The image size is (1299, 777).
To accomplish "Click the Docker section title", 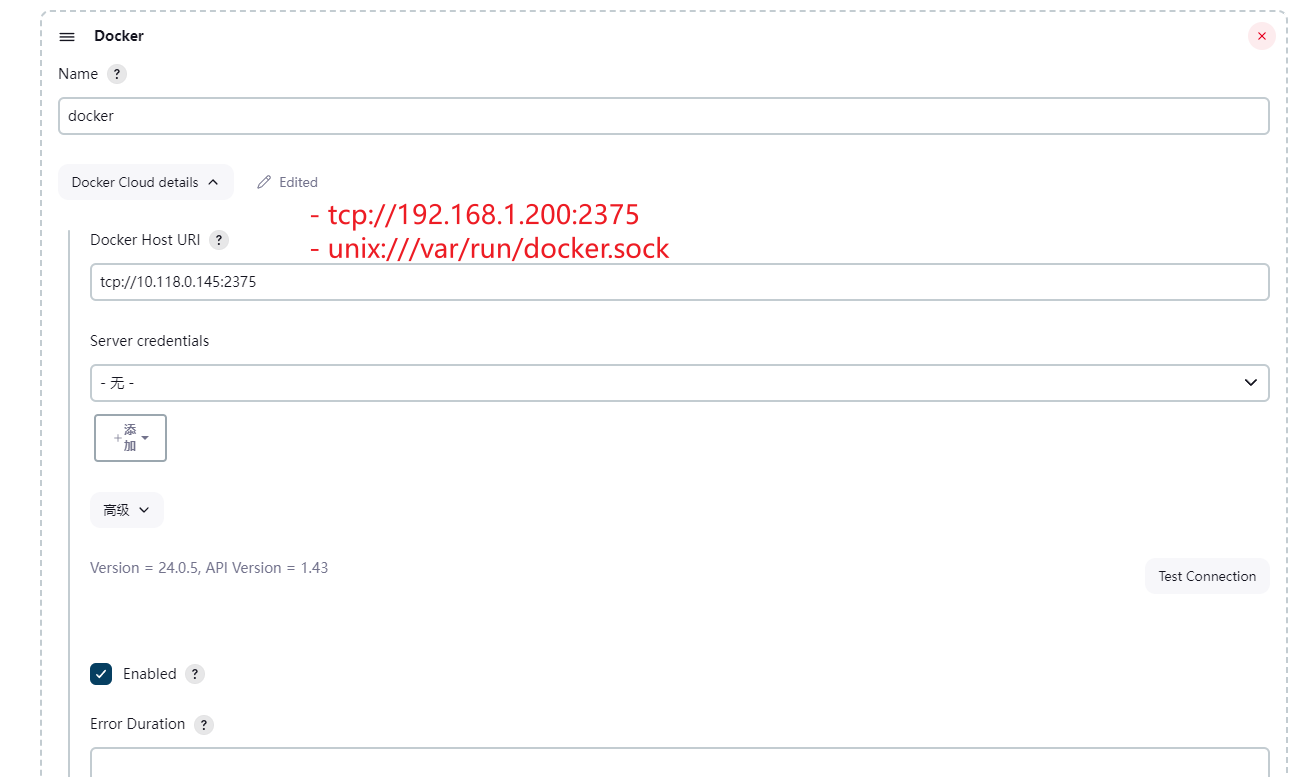I will [119, 36].
